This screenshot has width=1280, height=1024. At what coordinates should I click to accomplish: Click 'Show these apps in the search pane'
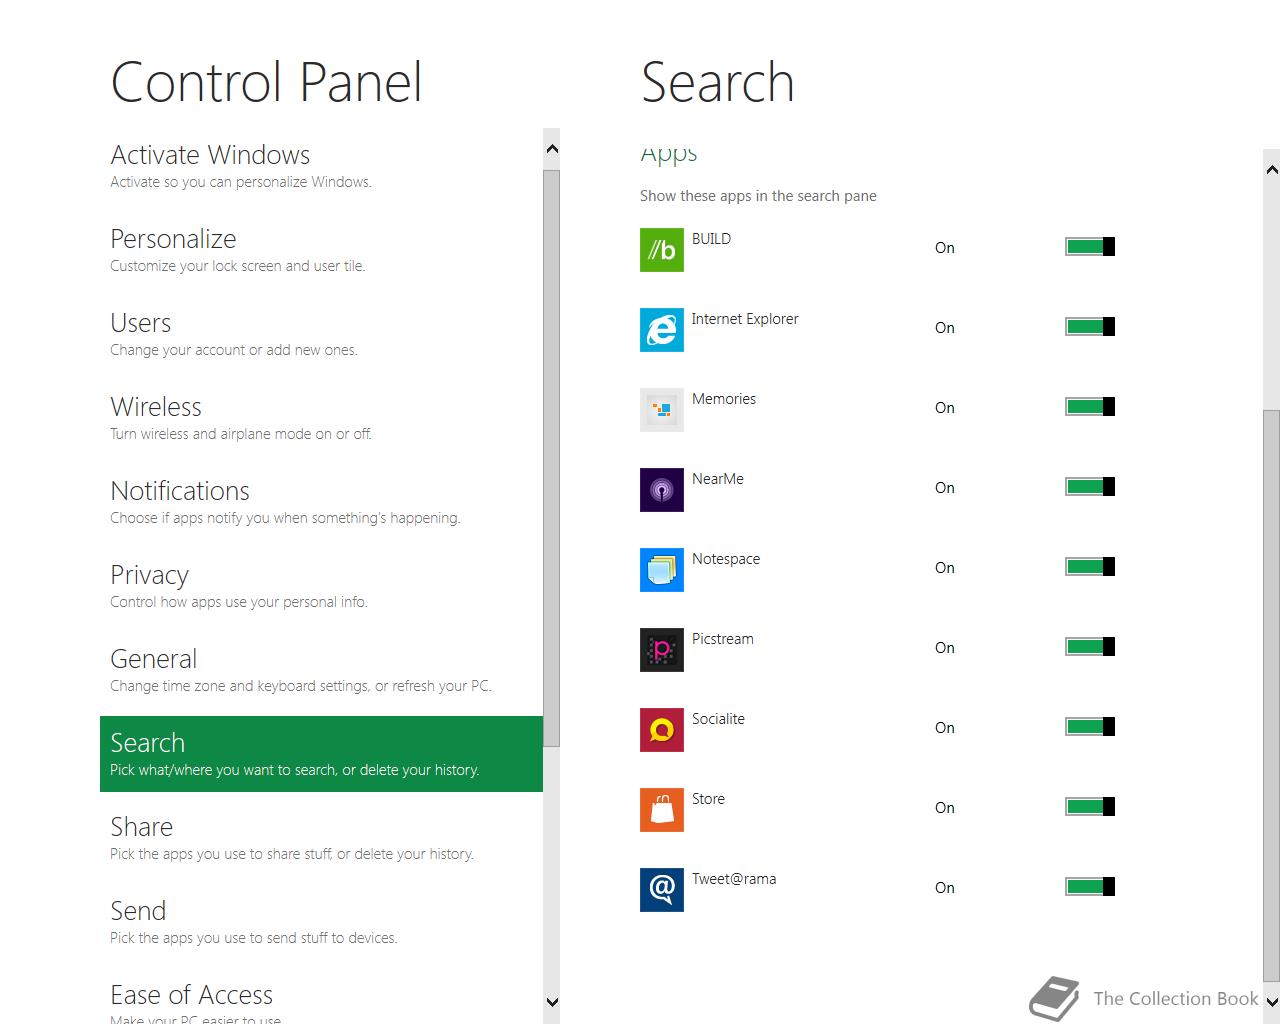pyautogui.click(x=758, y=196)
